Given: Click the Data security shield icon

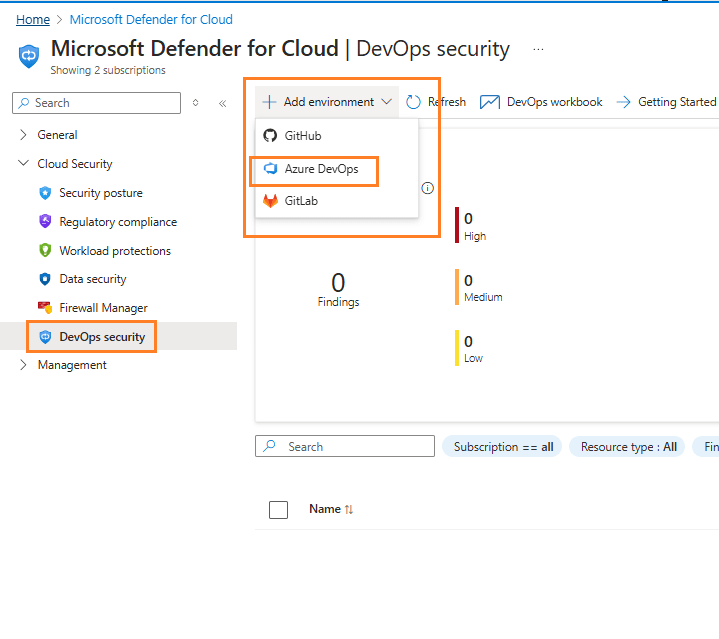Looking at the screenshot, I should pos(44,279).
